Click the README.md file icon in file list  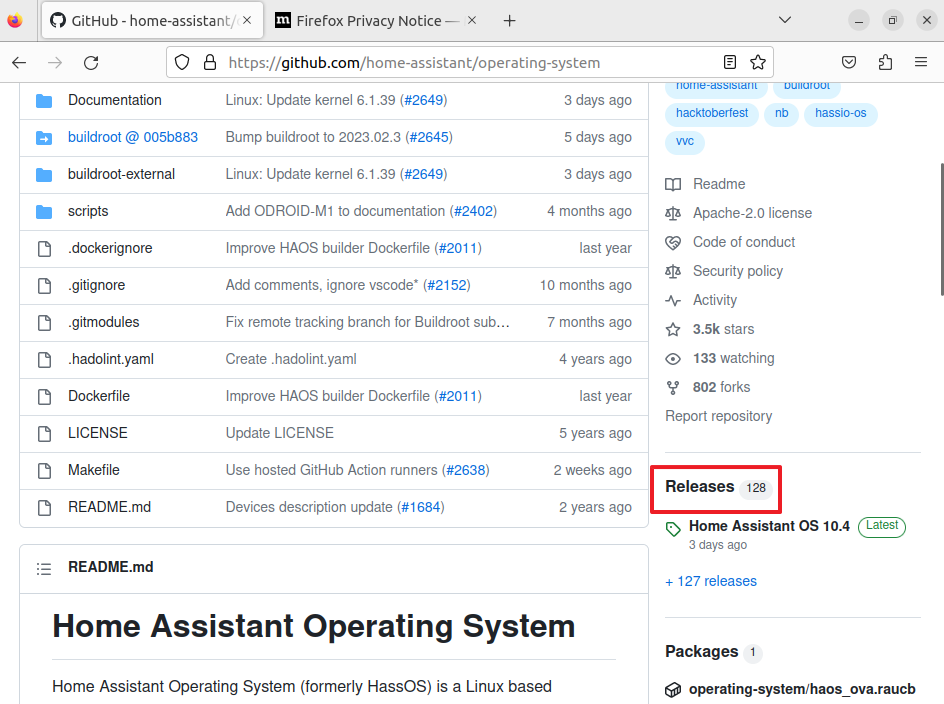click(45, 508)
